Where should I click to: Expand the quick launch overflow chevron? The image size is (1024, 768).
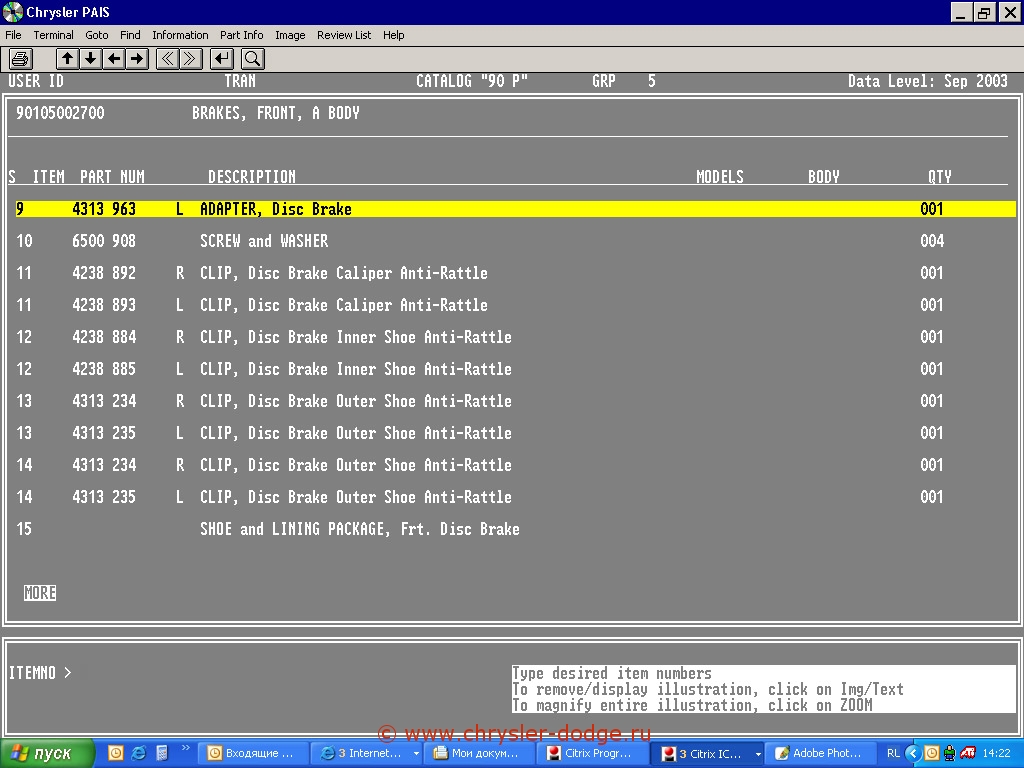(x=186, y=748)
